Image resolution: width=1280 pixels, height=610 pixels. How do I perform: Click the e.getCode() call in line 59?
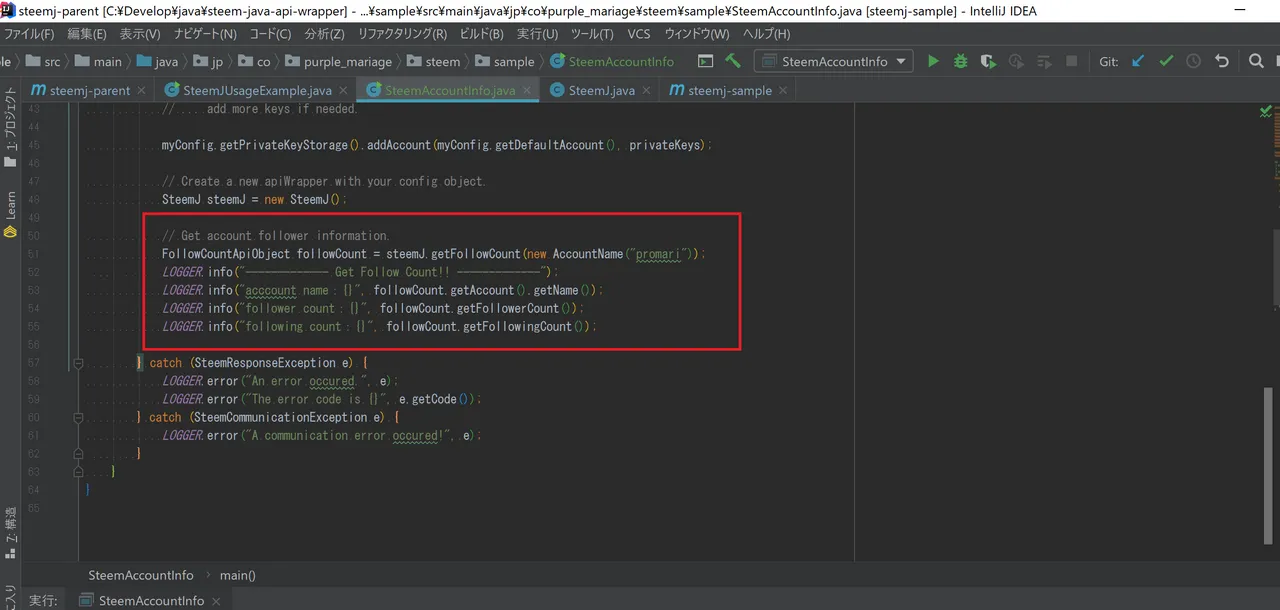[437, 399]
